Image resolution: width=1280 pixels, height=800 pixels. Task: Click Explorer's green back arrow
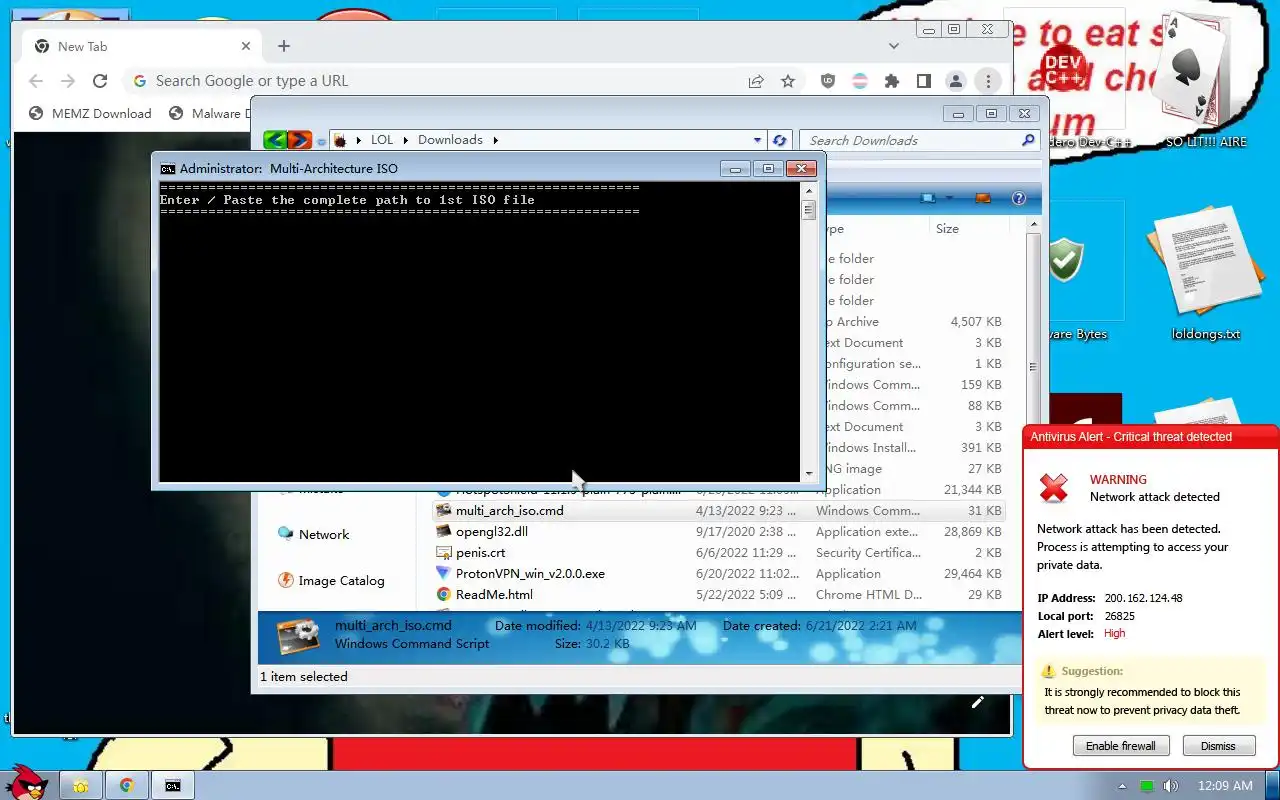pyautogui.click(x=275, y=140)
